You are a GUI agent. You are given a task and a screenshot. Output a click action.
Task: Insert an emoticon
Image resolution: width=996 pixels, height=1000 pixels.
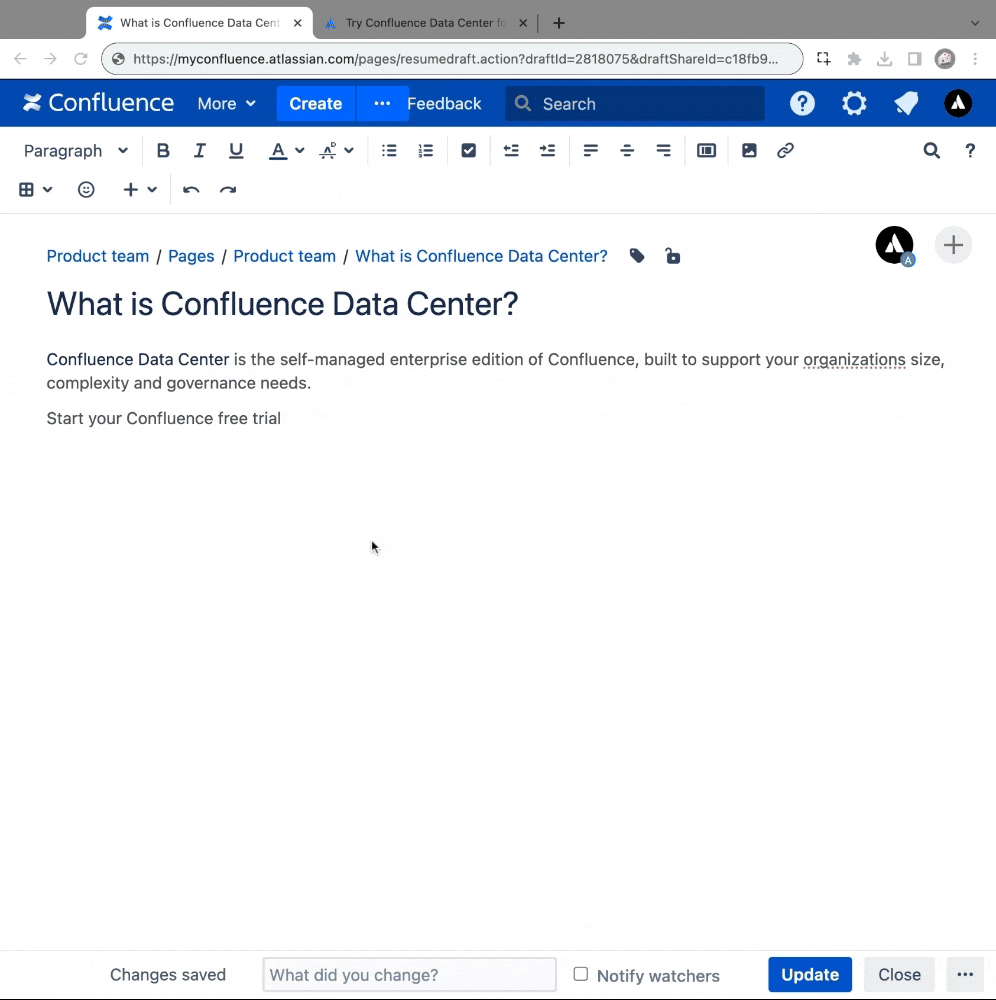86,189
